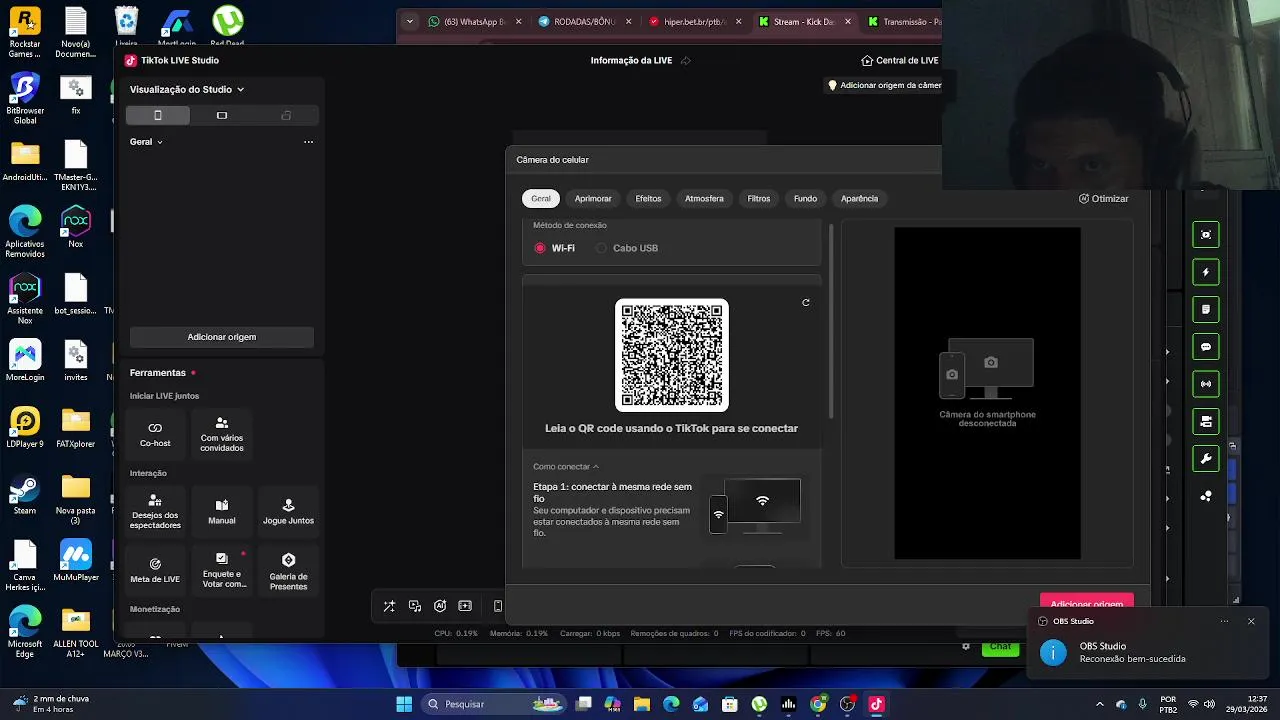Open the browser tab list dropdown

409,21
